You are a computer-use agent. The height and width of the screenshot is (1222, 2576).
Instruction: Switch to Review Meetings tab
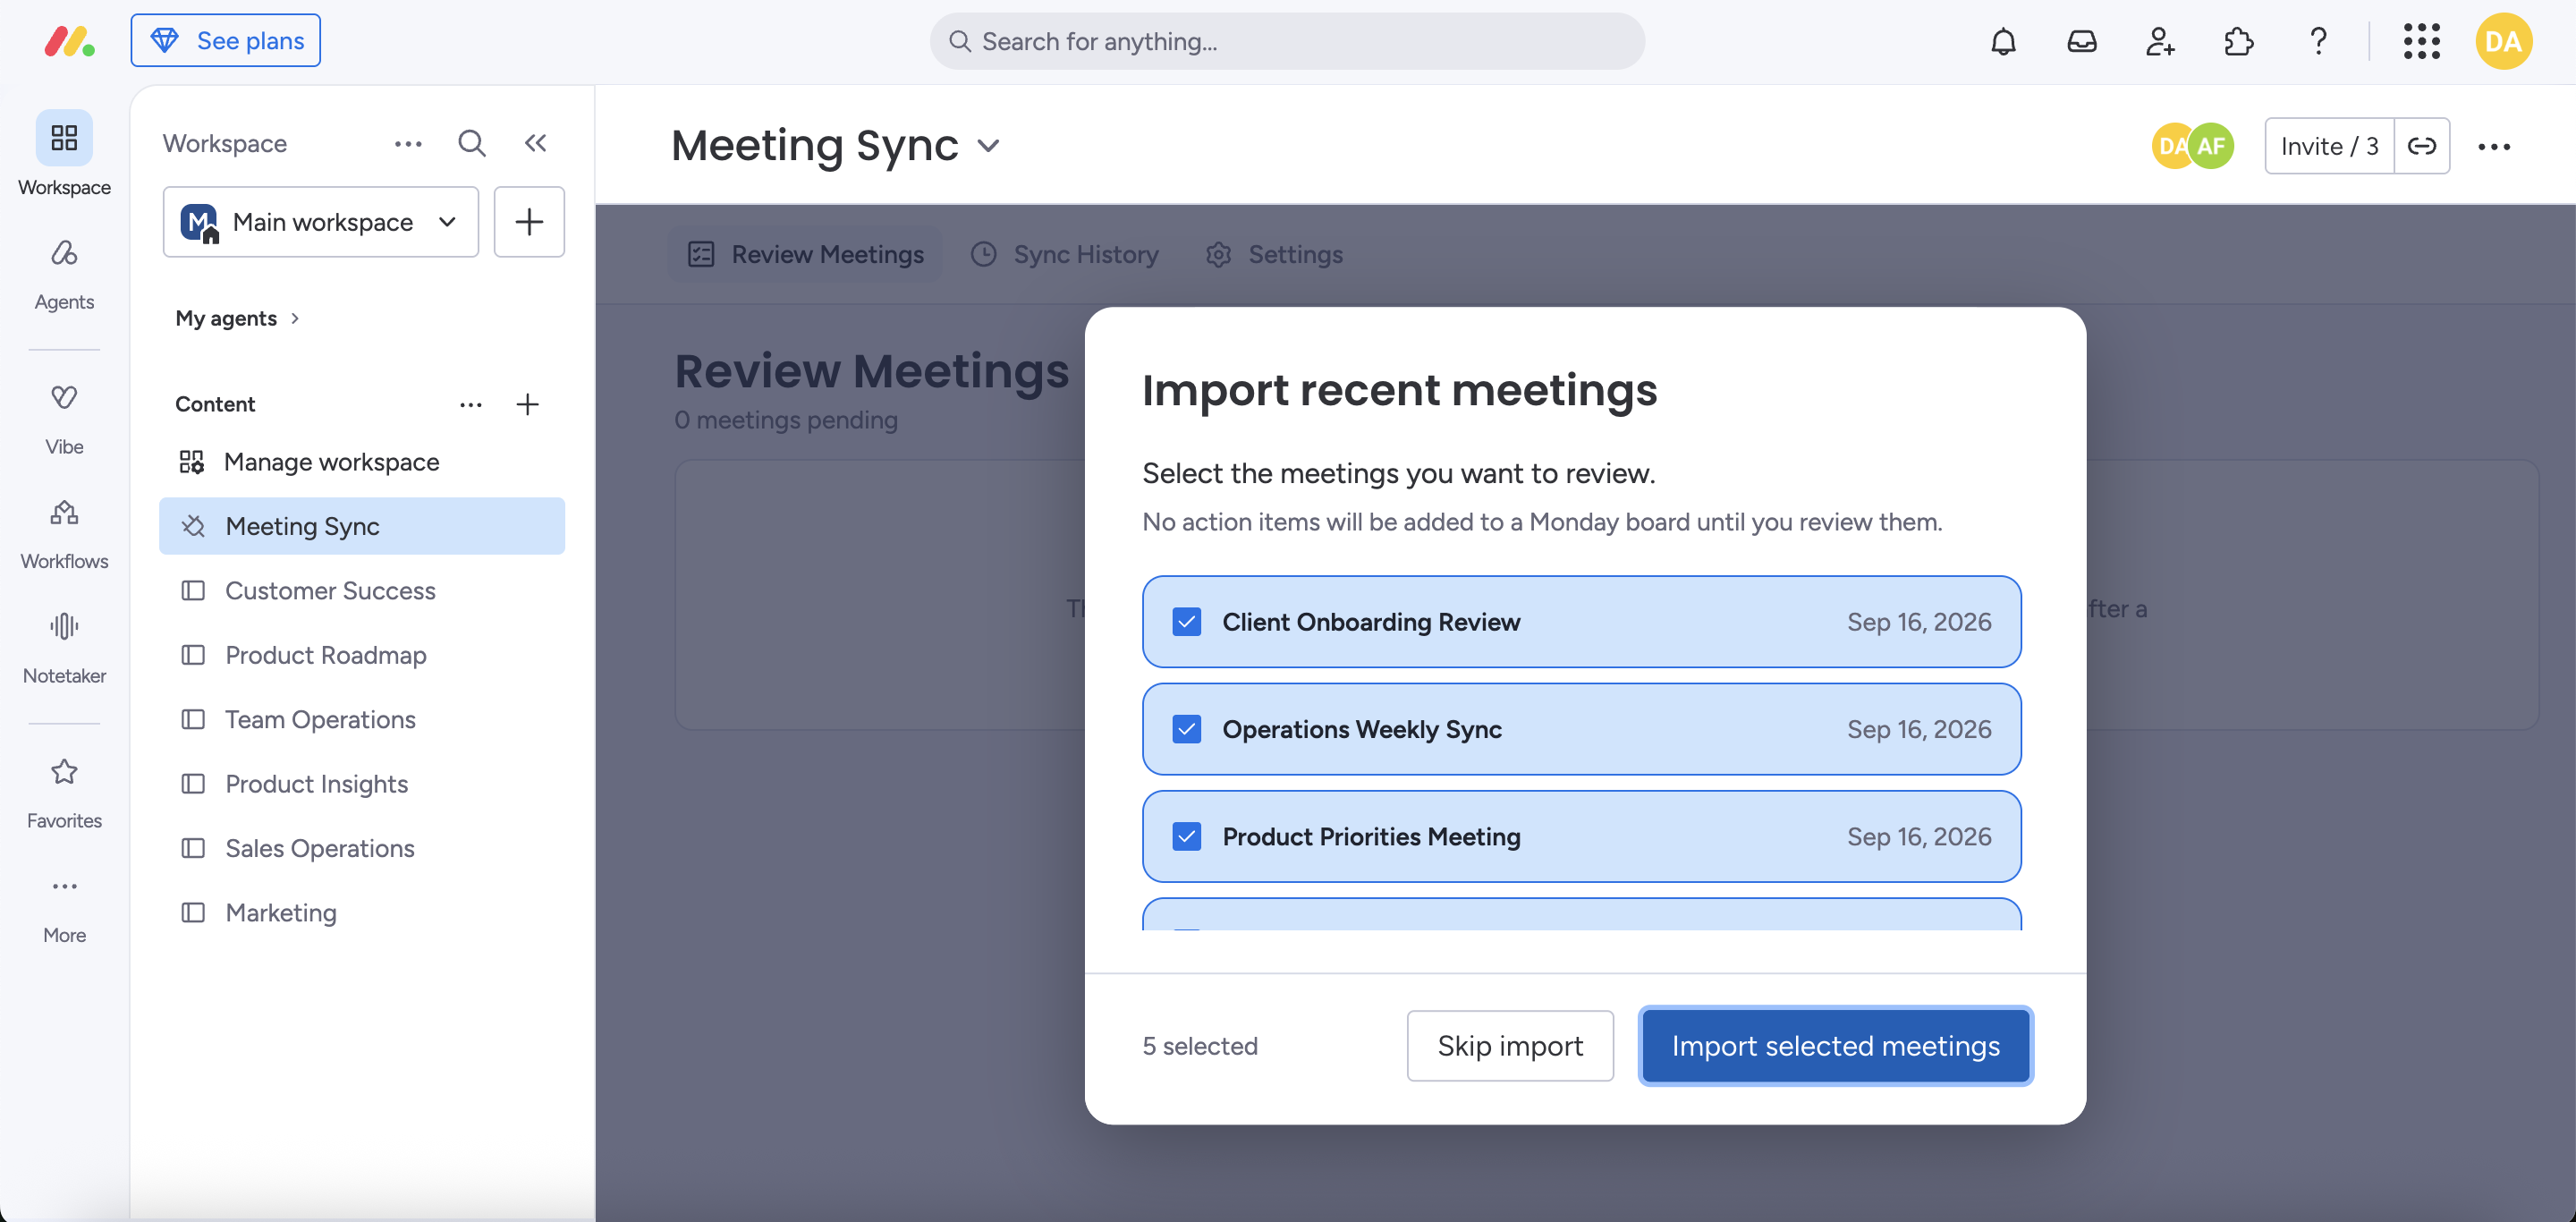(x=805, y=254)
